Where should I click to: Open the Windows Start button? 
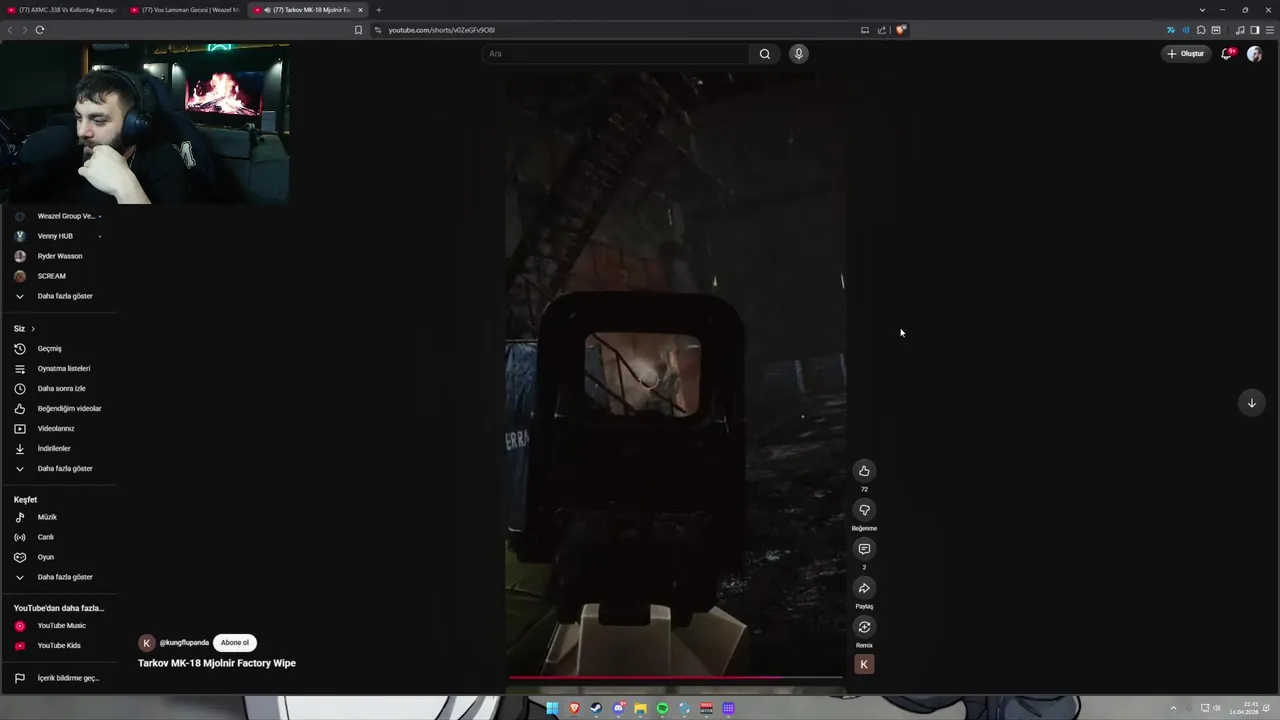552,708
